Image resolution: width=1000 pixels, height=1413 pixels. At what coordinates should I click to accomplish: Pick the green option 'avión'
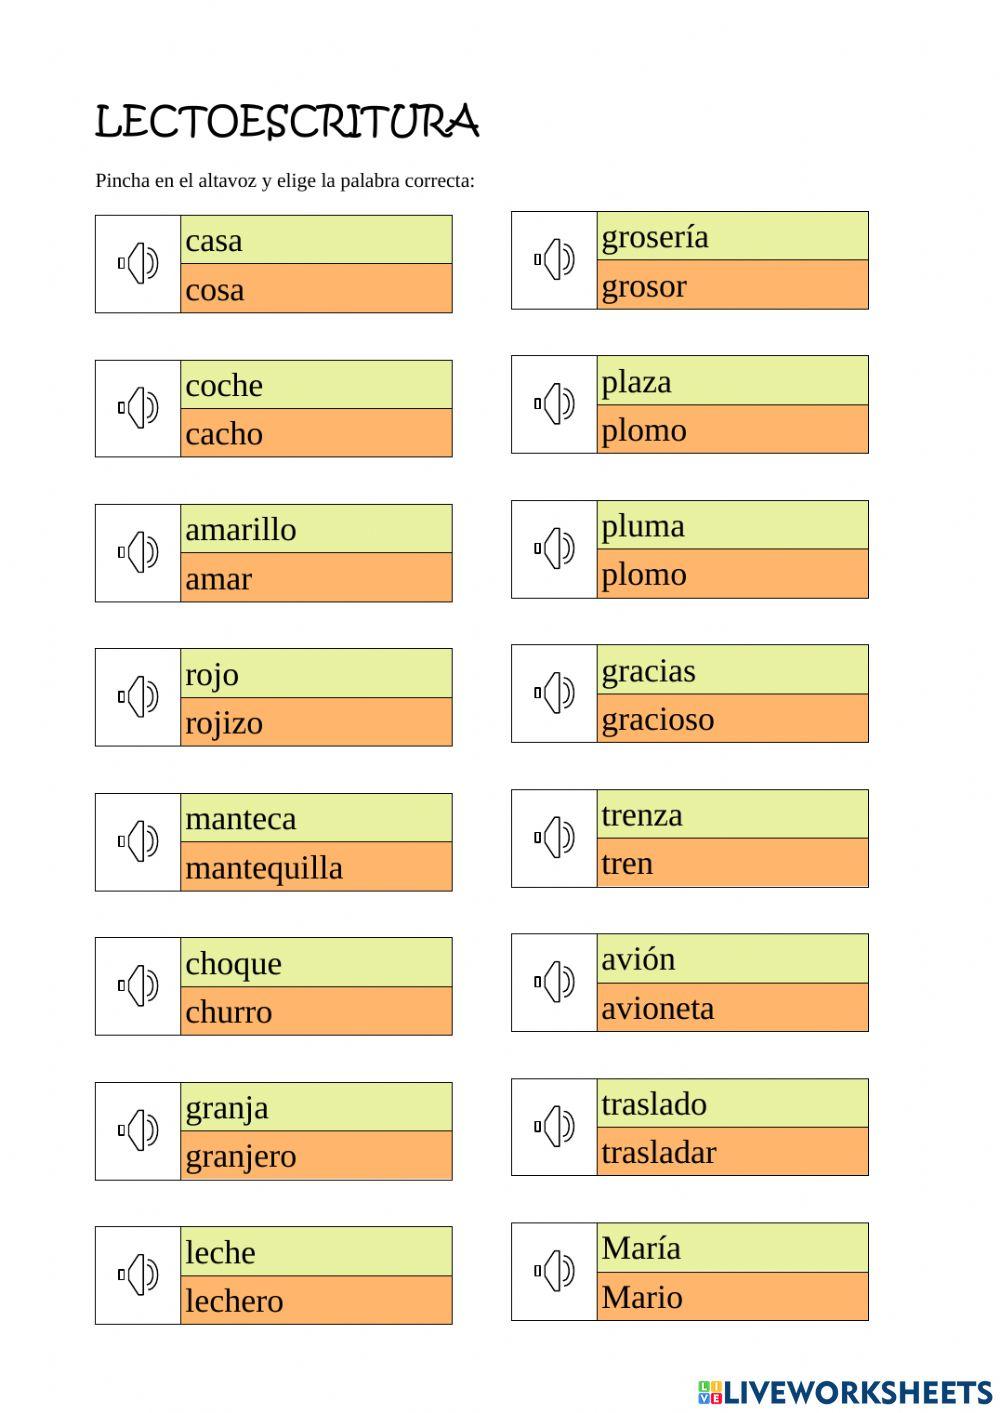(x=732, y=959)
